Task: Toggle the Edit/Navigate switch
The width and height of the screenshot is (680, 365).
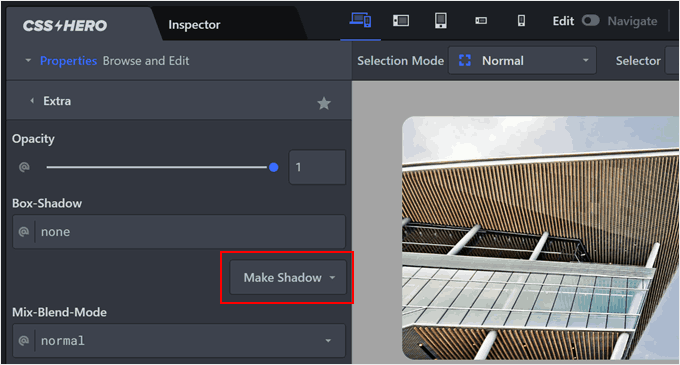Action: pyautogui.click(x=590, y=20)
